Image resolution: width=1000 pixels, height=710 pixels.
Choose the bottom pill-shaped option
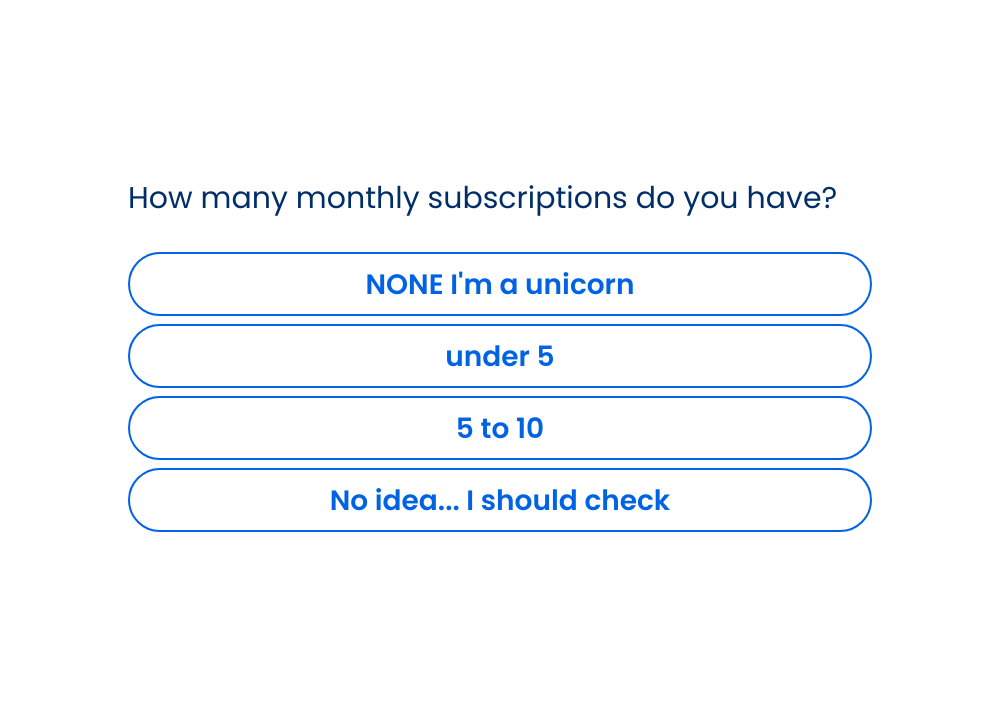tap(499, 500)
